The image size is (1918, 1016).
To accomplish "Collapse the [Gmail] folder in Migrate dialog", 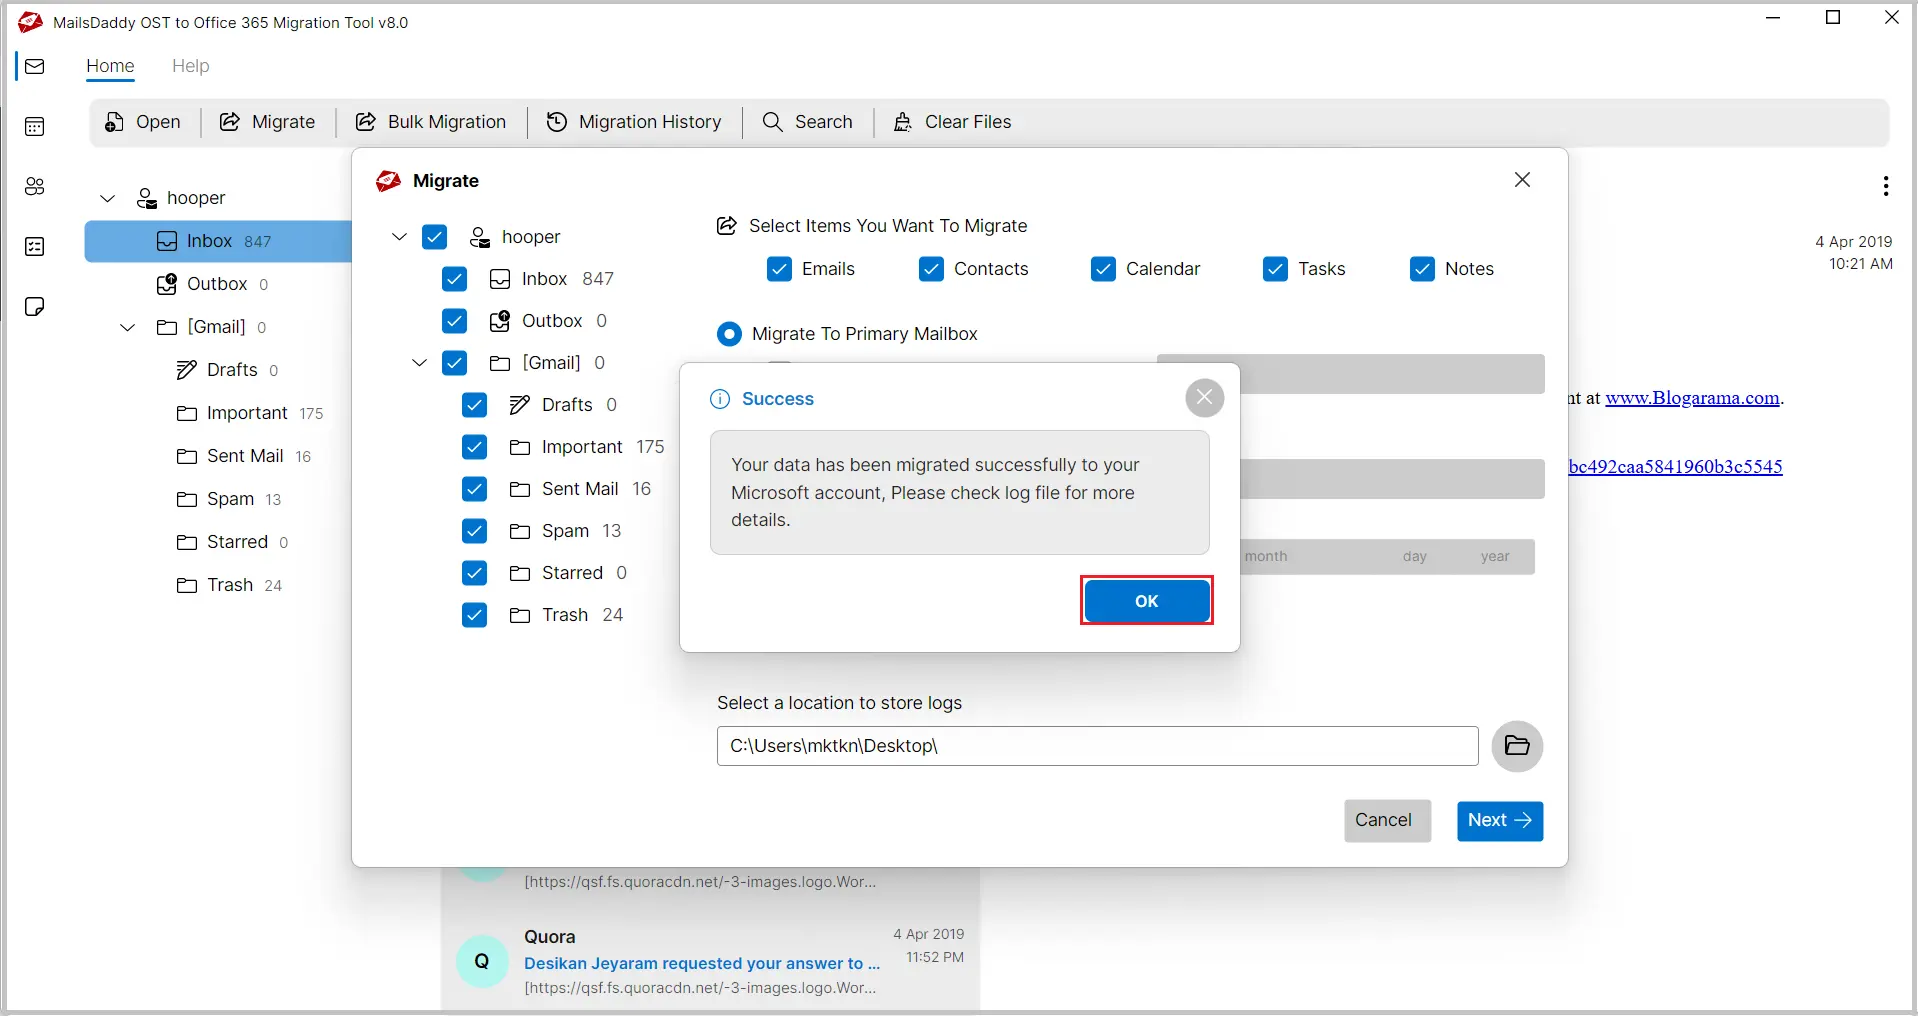I will click(x=419, y=363).
